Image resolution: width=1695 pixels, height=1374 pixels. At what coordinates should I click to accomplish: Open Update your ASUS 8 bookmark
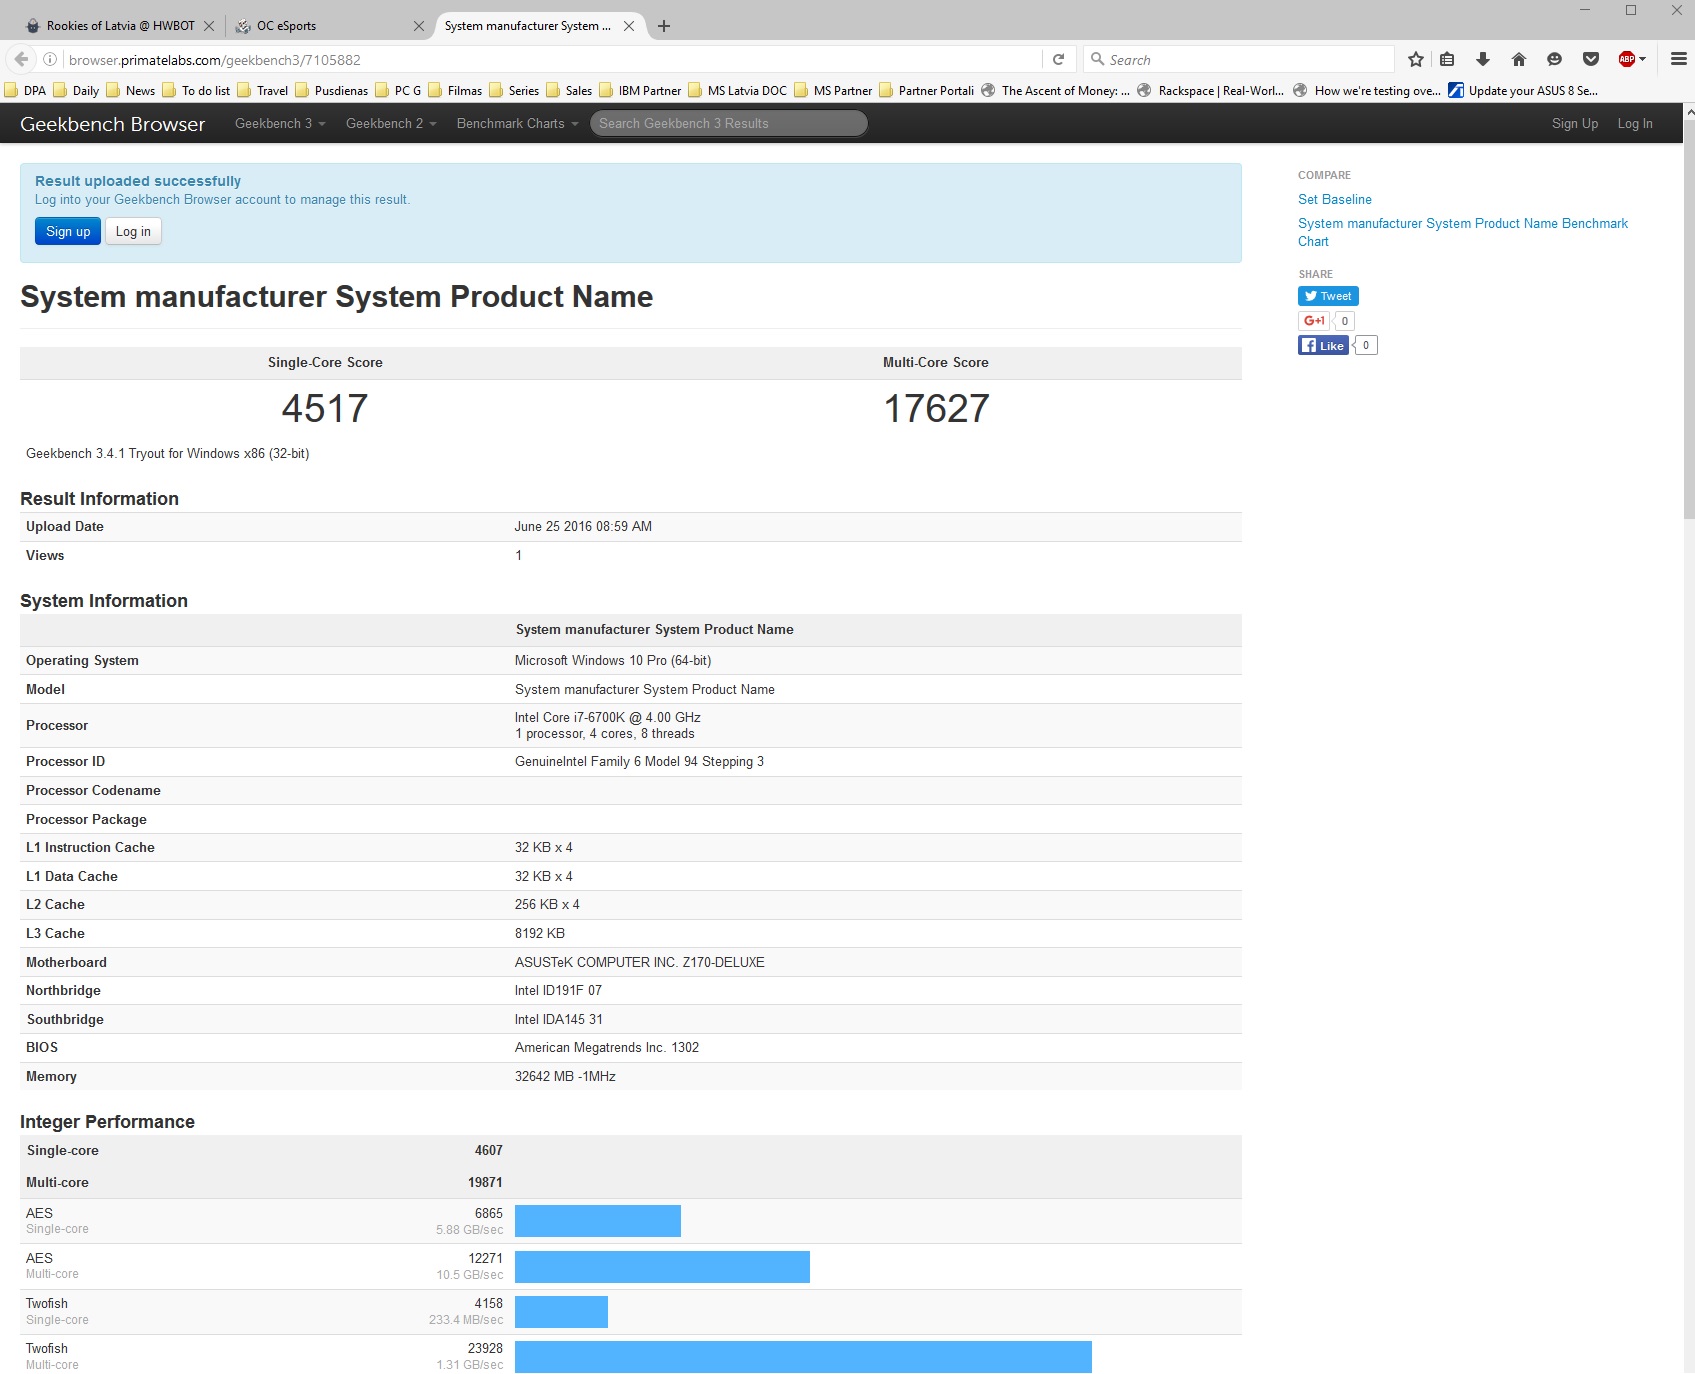pos(1523,90)
